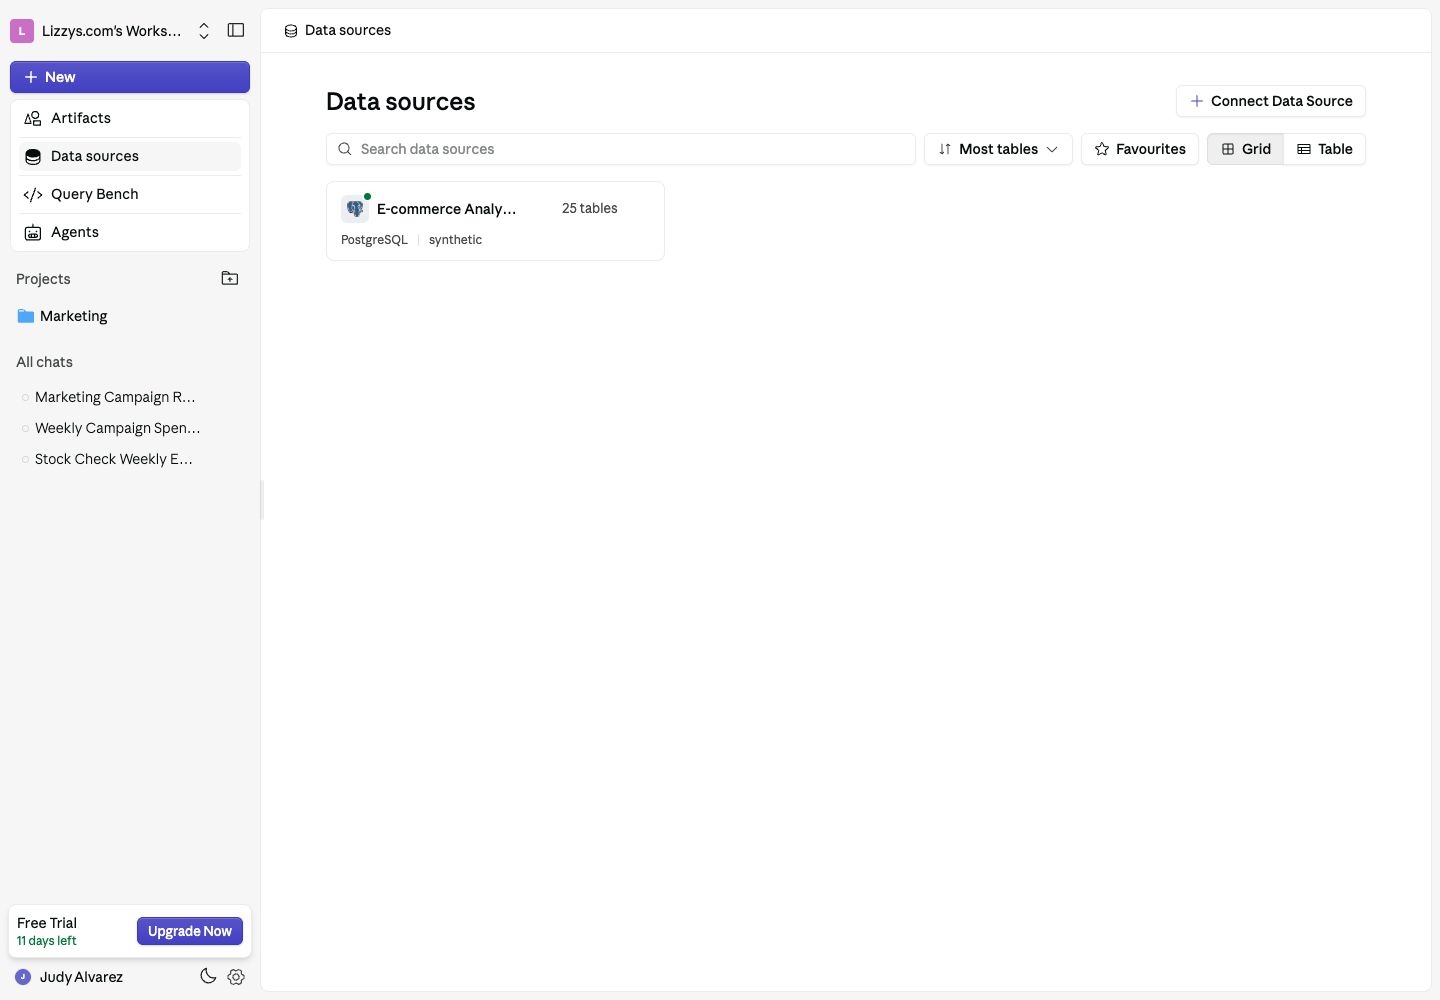Viewport: 1440px width, 1000px height.
Task: Focus the Search data sources field
Action: point(621,149)
